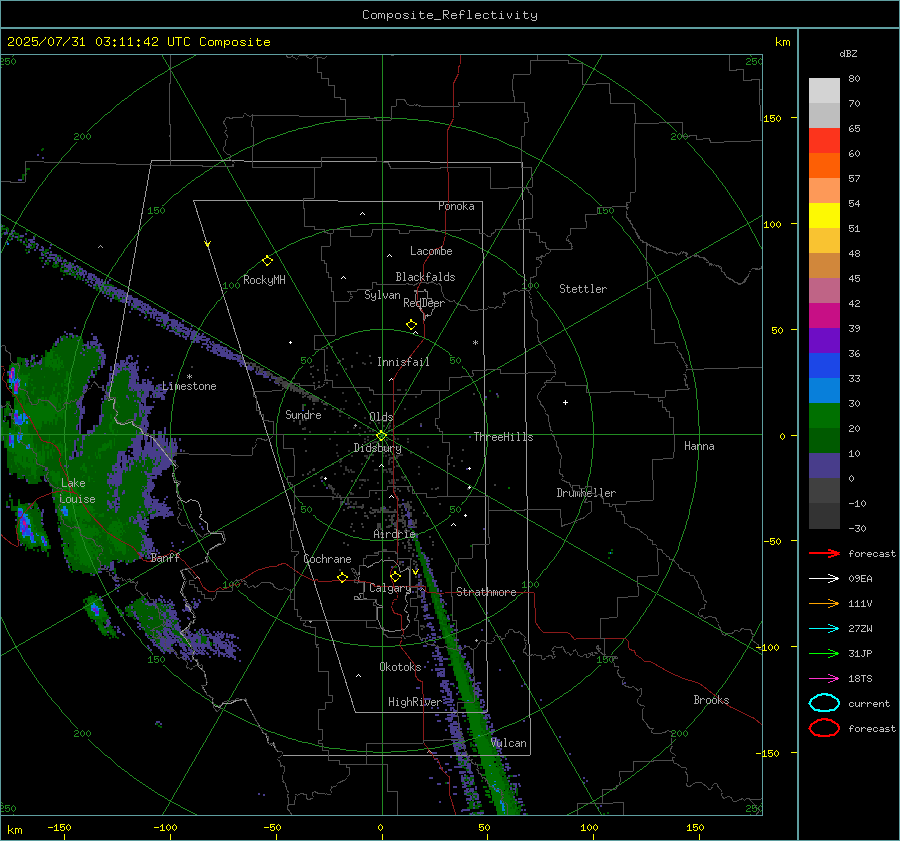Image resolution: width=900 pixels, height=841 pixels.
Task: Click the yellow 51 dBZ color swatch
Action: pyautogui.click(x=824, y=216)
